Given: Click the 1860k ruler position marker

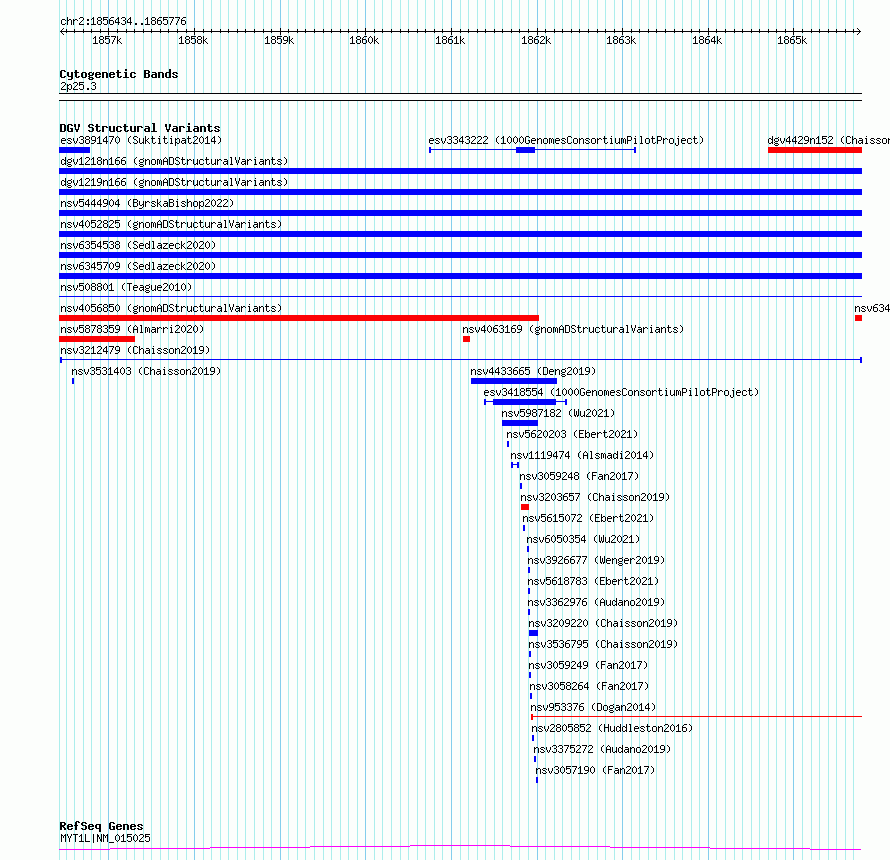Looking at the screenshot, I should 364,40.
